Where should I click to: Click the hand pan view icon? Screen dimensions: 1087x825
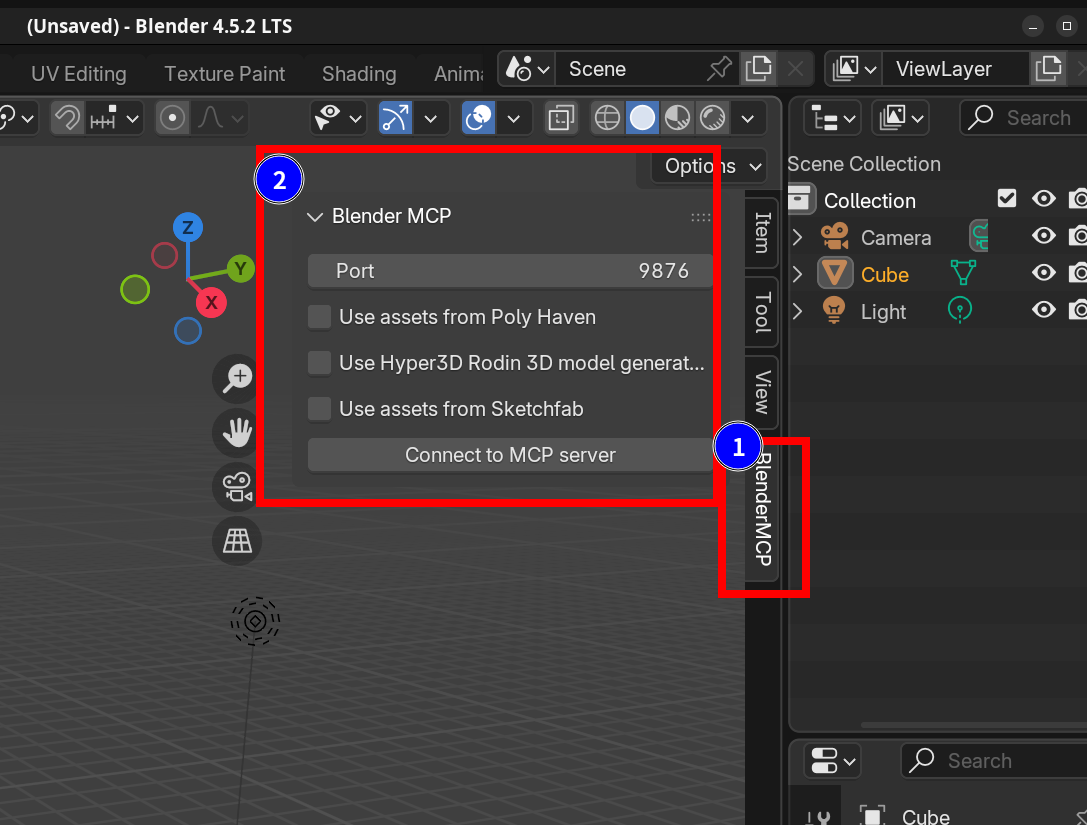pyautogui.click(x=237, y=432)
